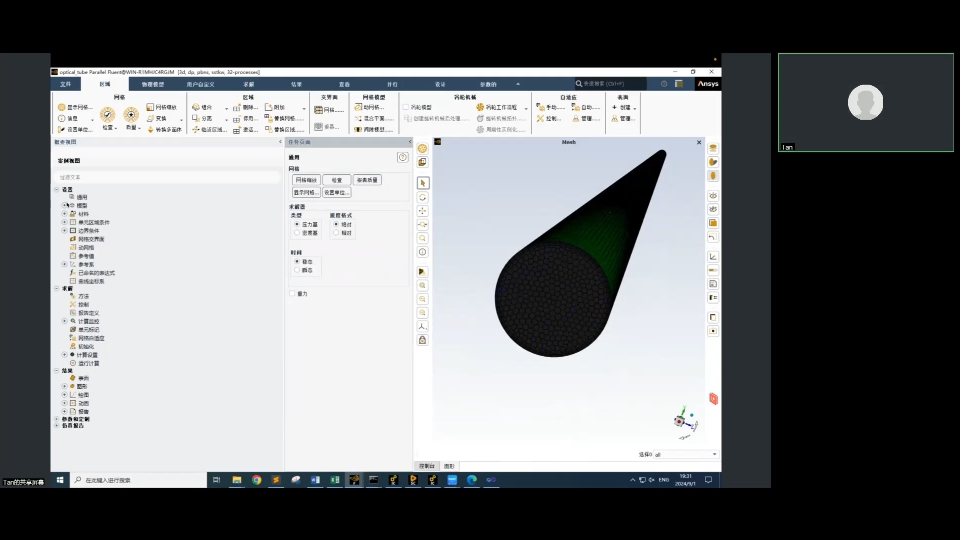Enable the Gravity (重力) checkbox

pos(292,294)
